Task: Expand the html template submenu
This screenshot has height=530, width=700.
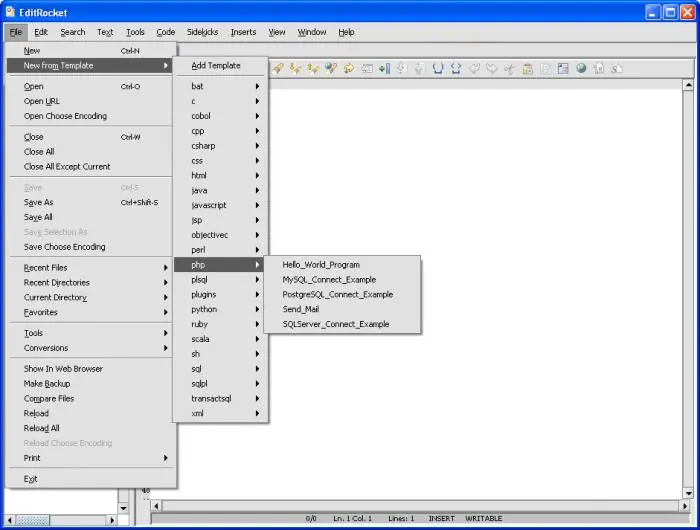Action: (x=221, y=175)
